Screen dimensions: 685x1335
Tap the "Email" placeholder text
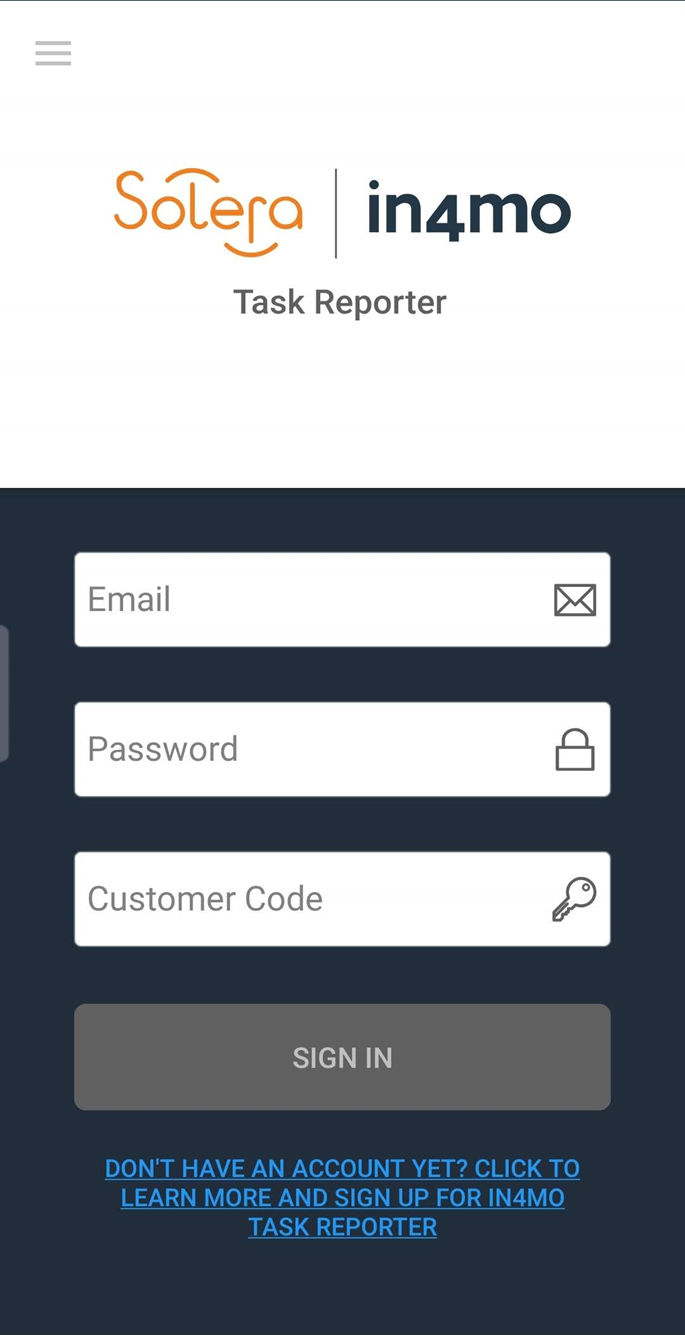click(x=129, y=600)
